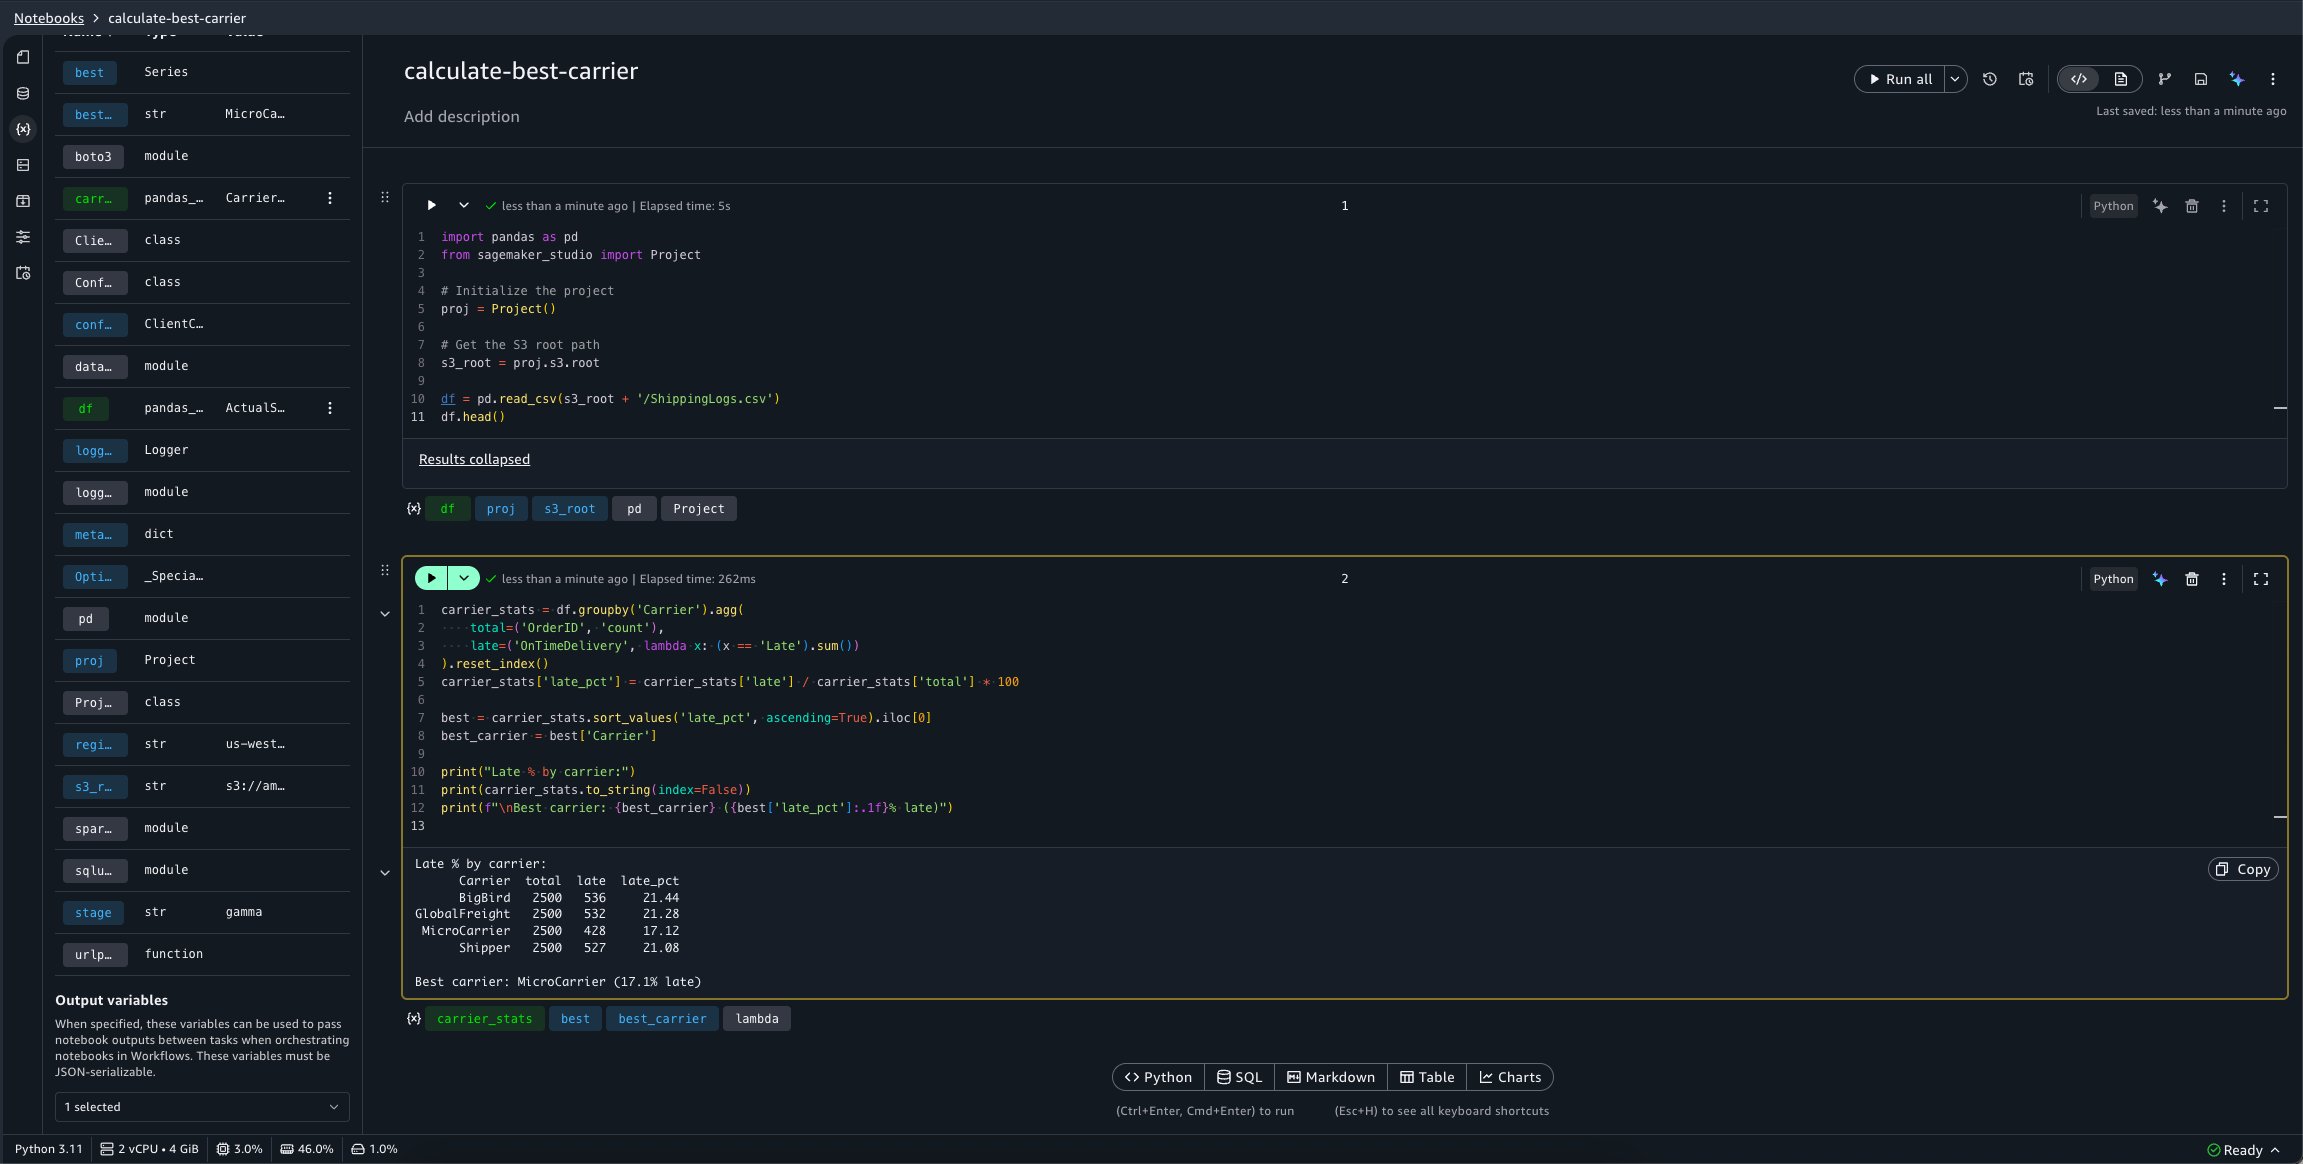This screenshot has width=2303, height=1164.
Task: Run cell 2 with the green play button
Action: click(431, 578)
